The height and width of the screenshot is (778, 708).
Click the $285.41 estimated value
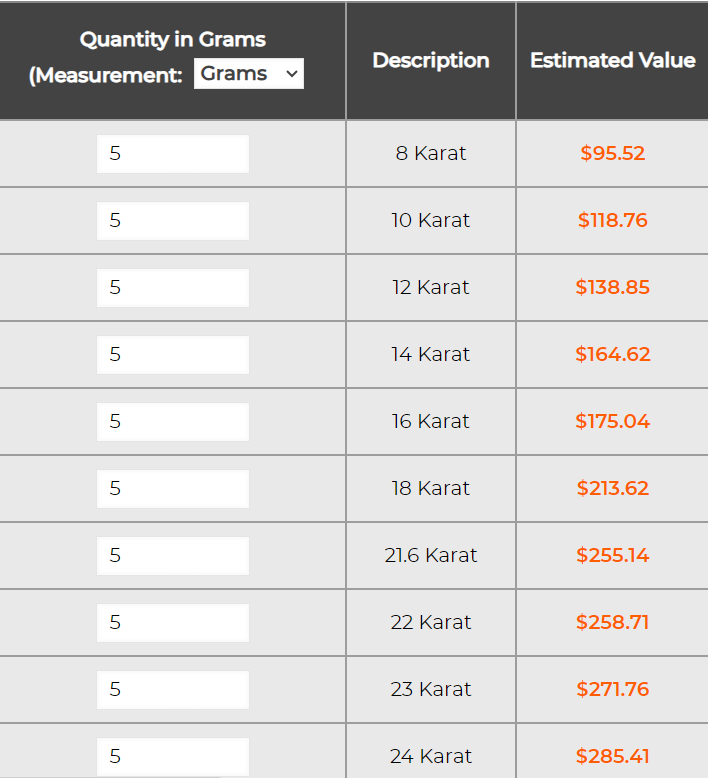(613, 756)
